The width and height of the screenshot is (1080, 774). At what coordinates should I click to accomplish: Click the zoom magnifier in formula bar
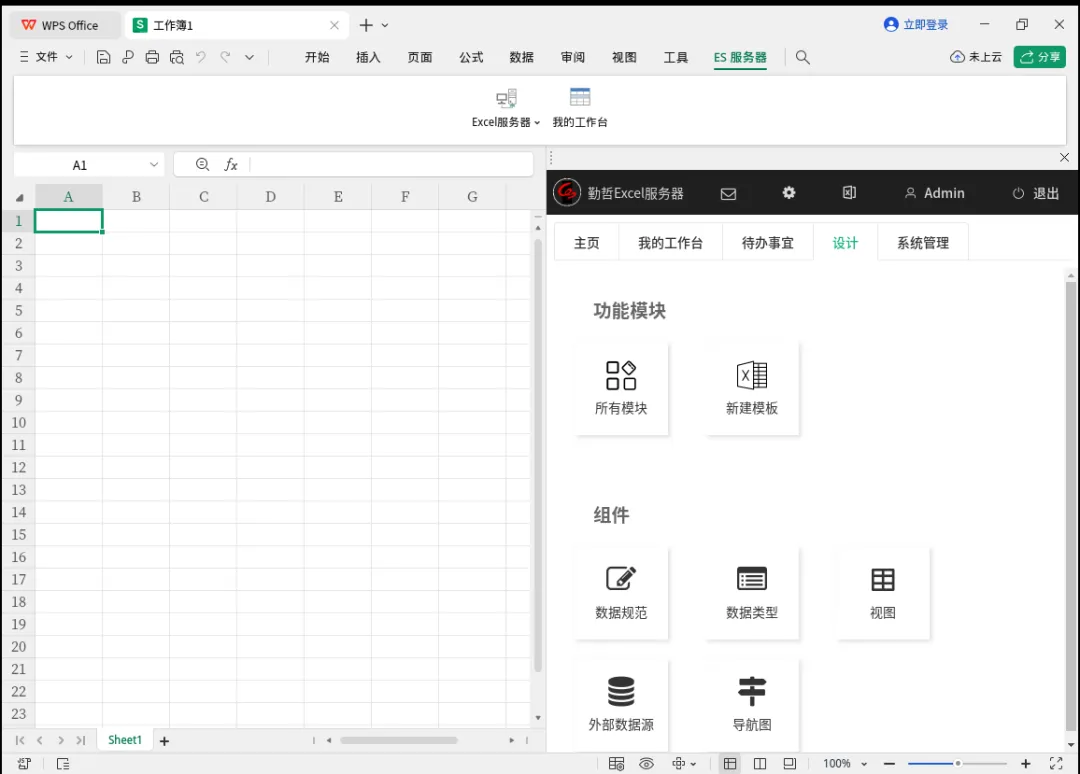(x=202, y=164)
